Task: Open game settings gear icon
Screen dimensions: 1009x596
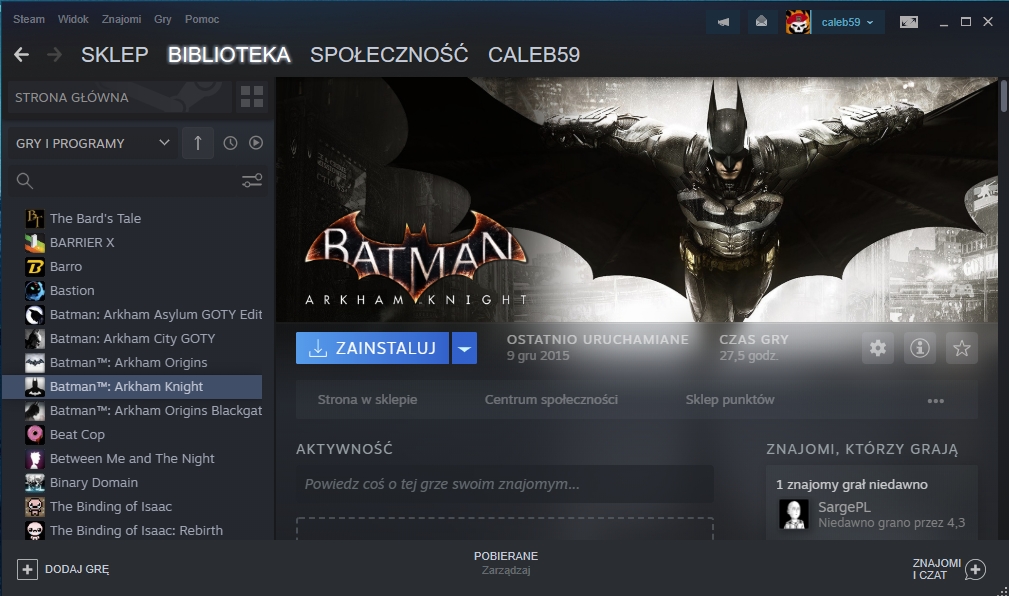Action: tap(878, 348)
